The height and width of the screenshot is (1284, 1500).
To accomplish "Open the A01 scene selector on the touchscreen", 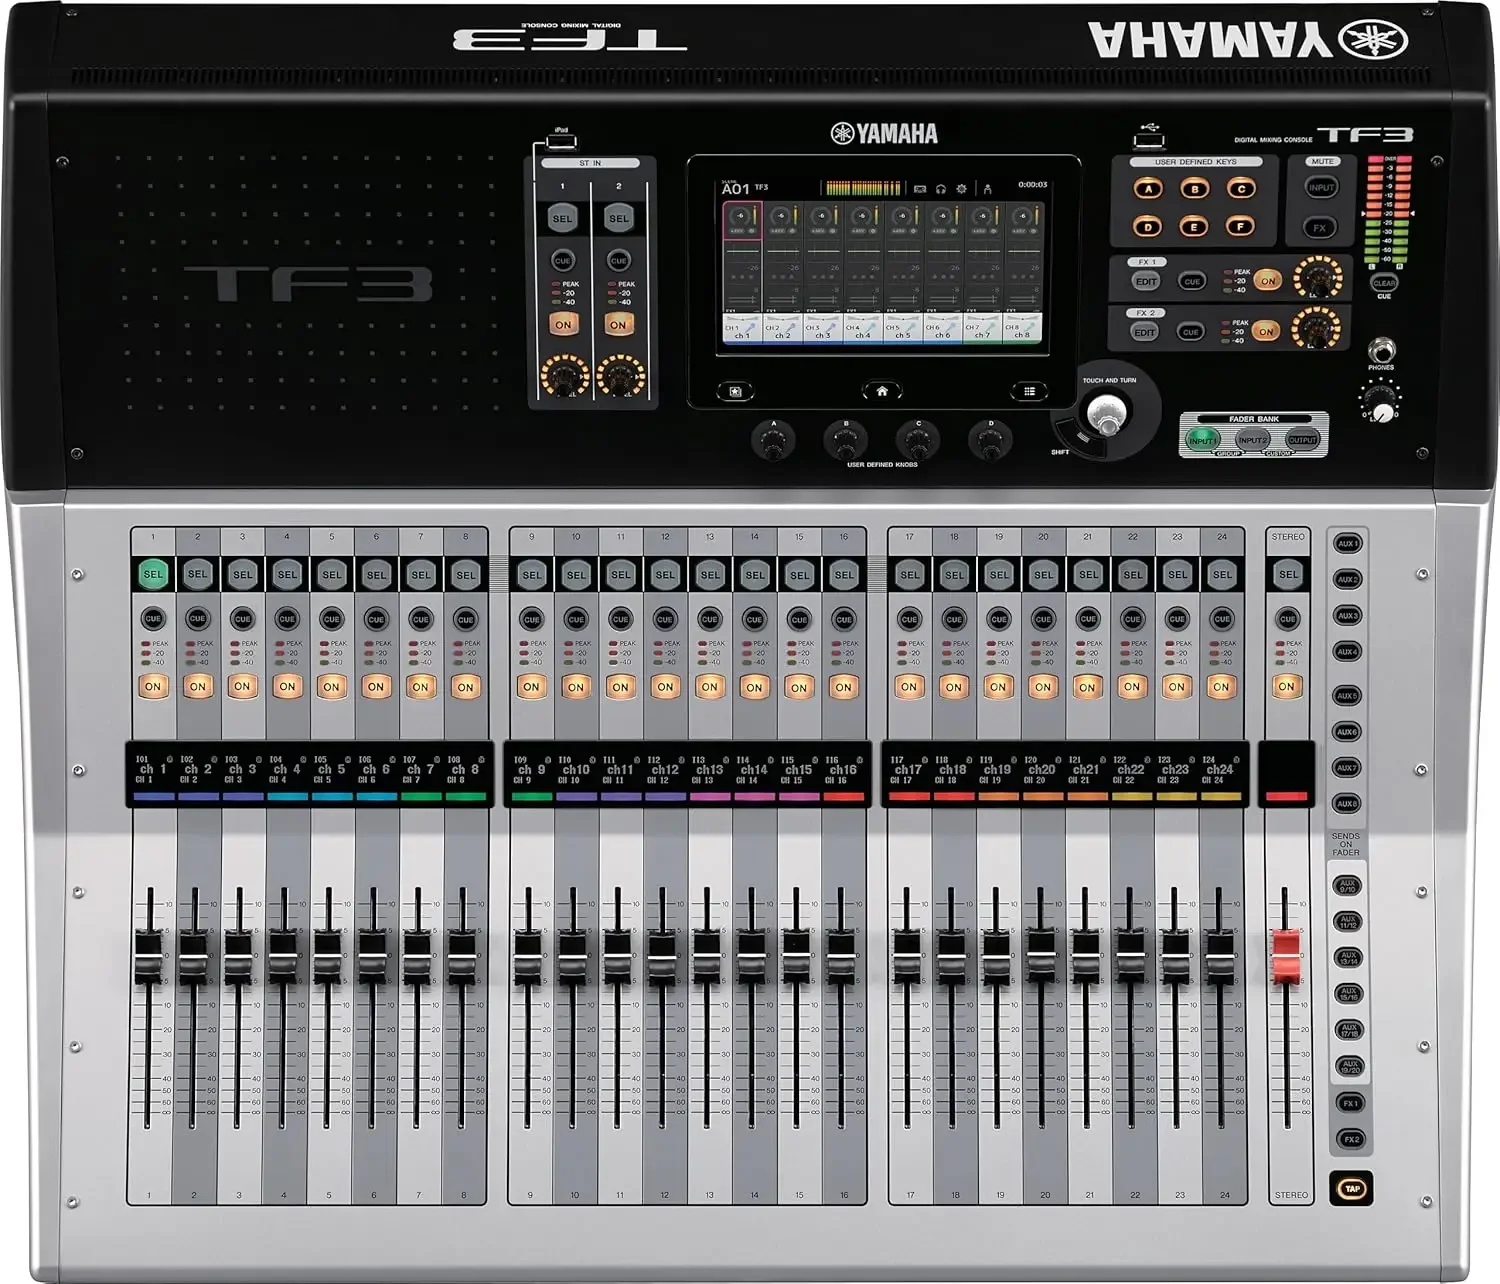I will pos(735,188).
